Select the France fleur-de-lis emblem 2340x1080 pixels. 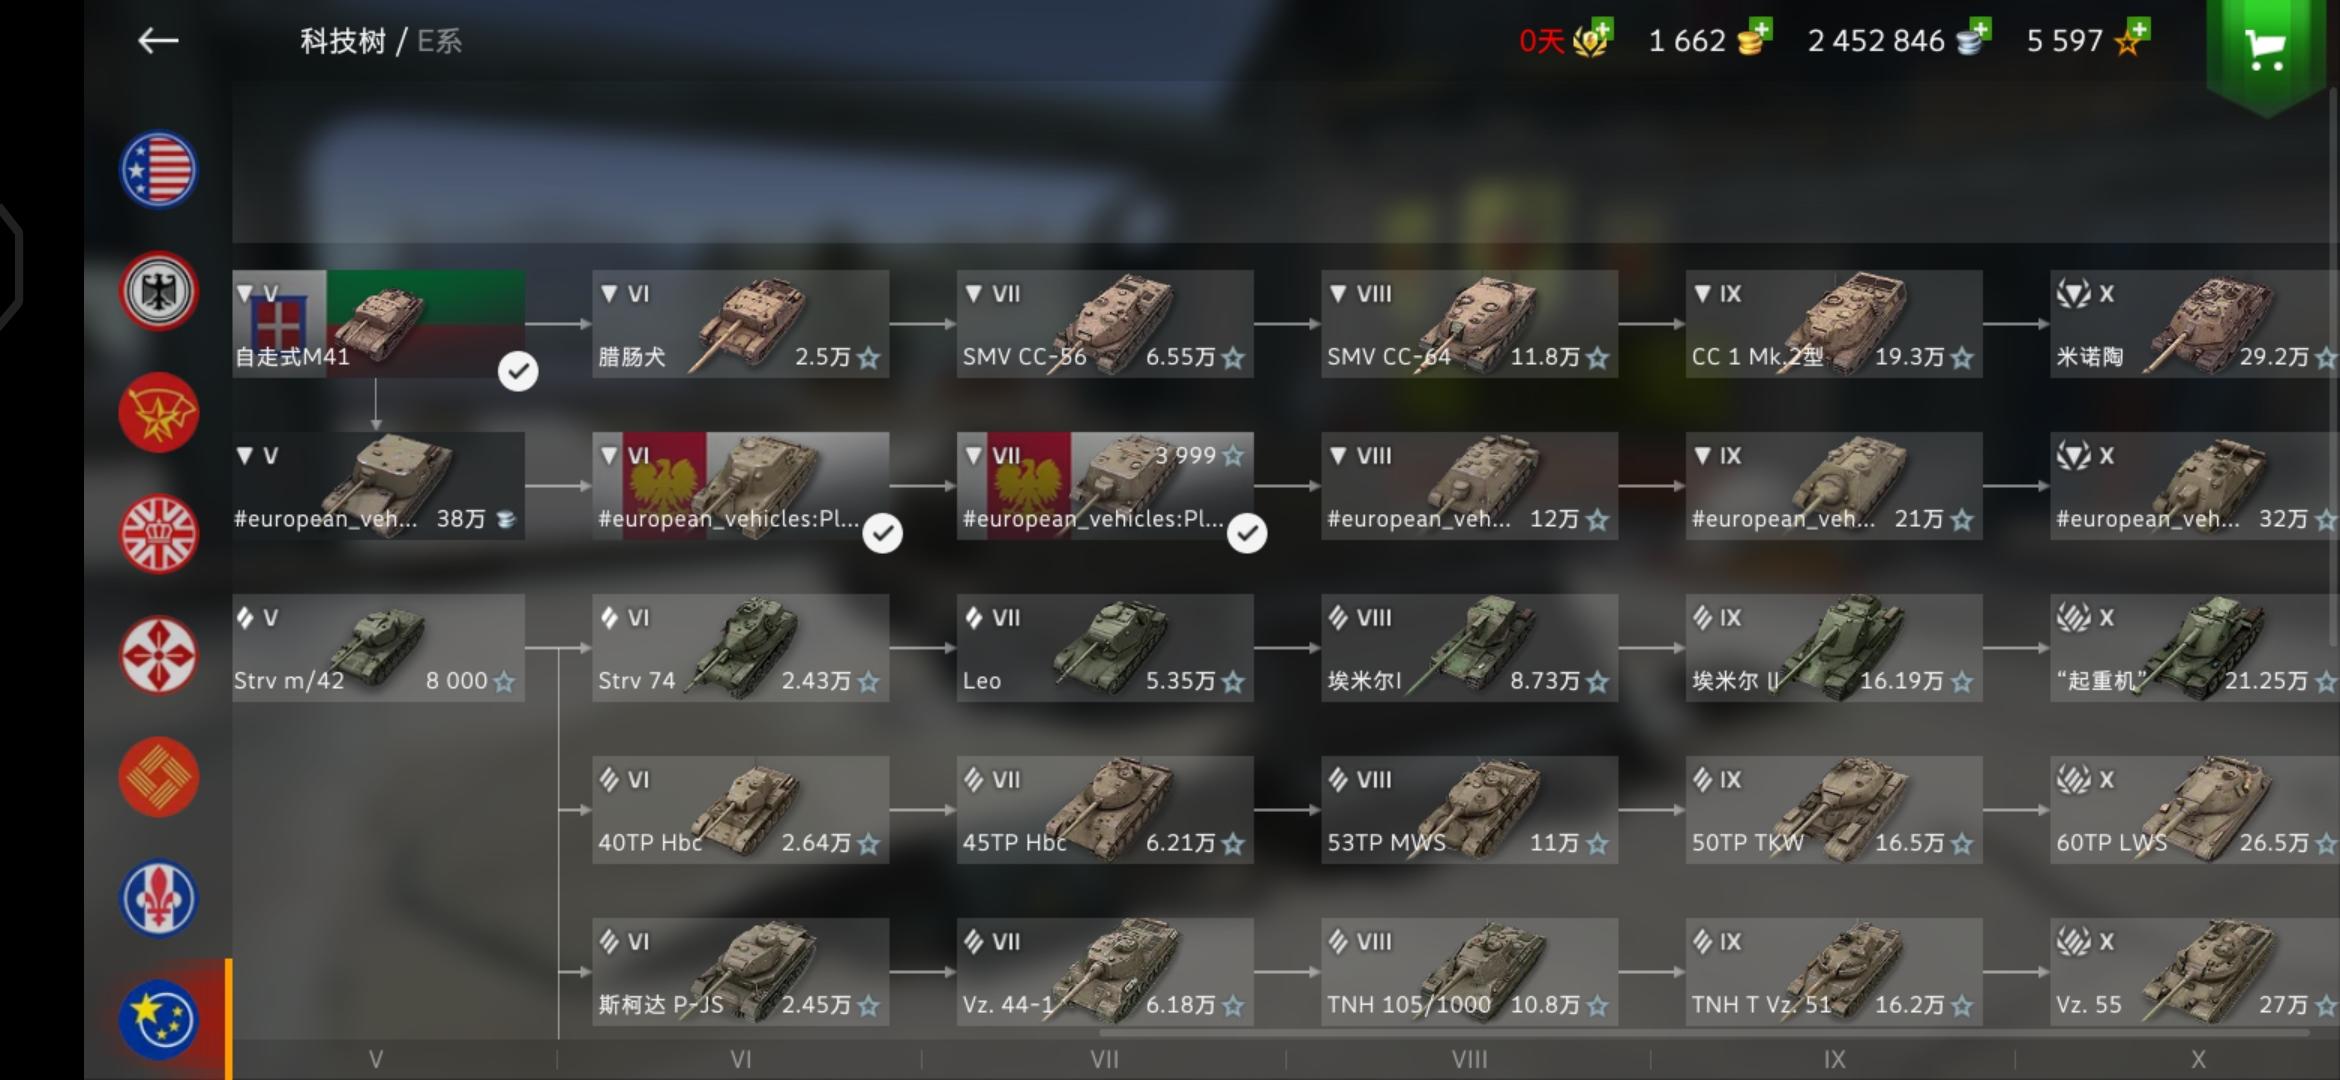pyautogui.click(x=159, y=898)
